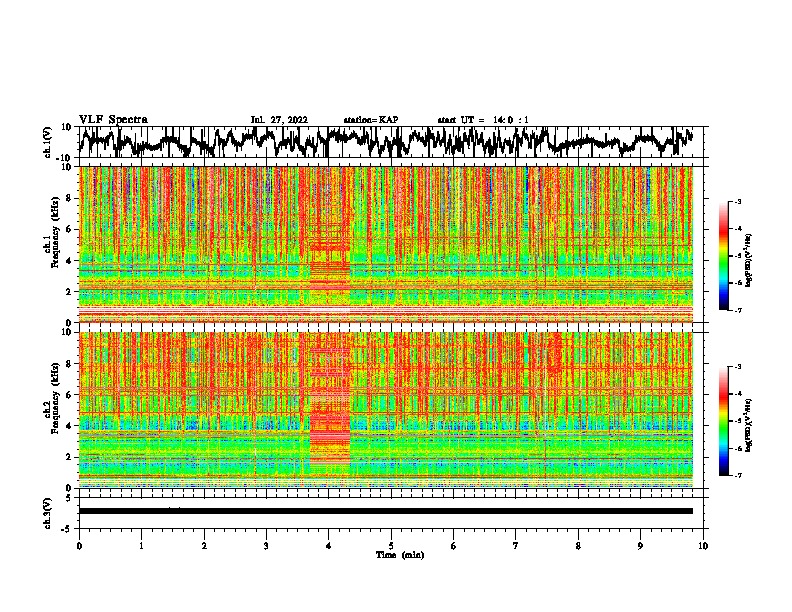Click the "-7" tick on the ch.2 colorbar

click(x=738, y=475)
